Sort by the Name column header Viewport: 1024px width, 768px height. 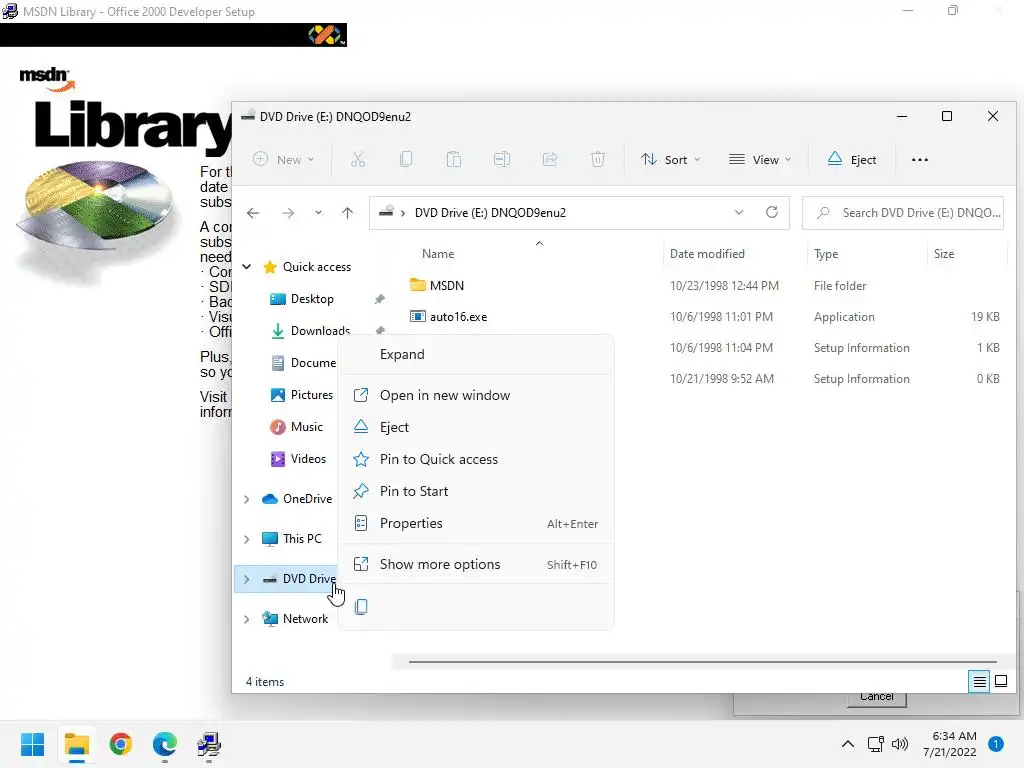[x=438, y=253]
